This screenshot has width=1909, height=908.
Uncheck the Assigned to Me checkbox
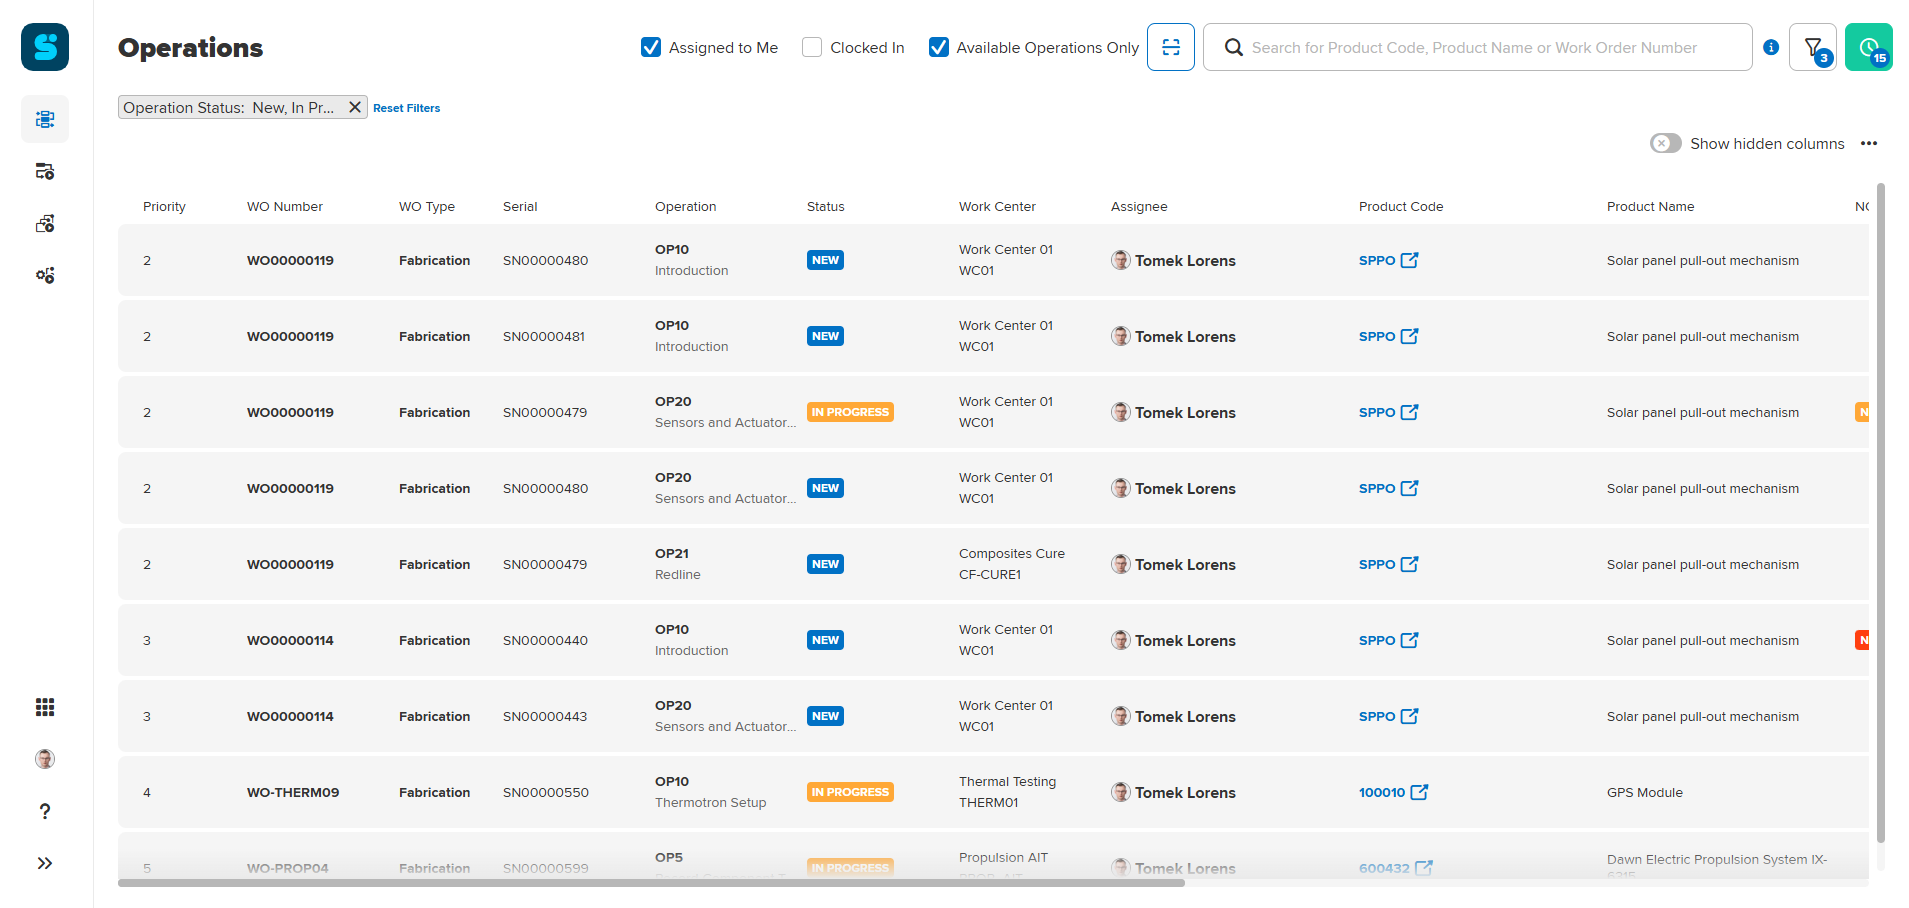[651, 47]
